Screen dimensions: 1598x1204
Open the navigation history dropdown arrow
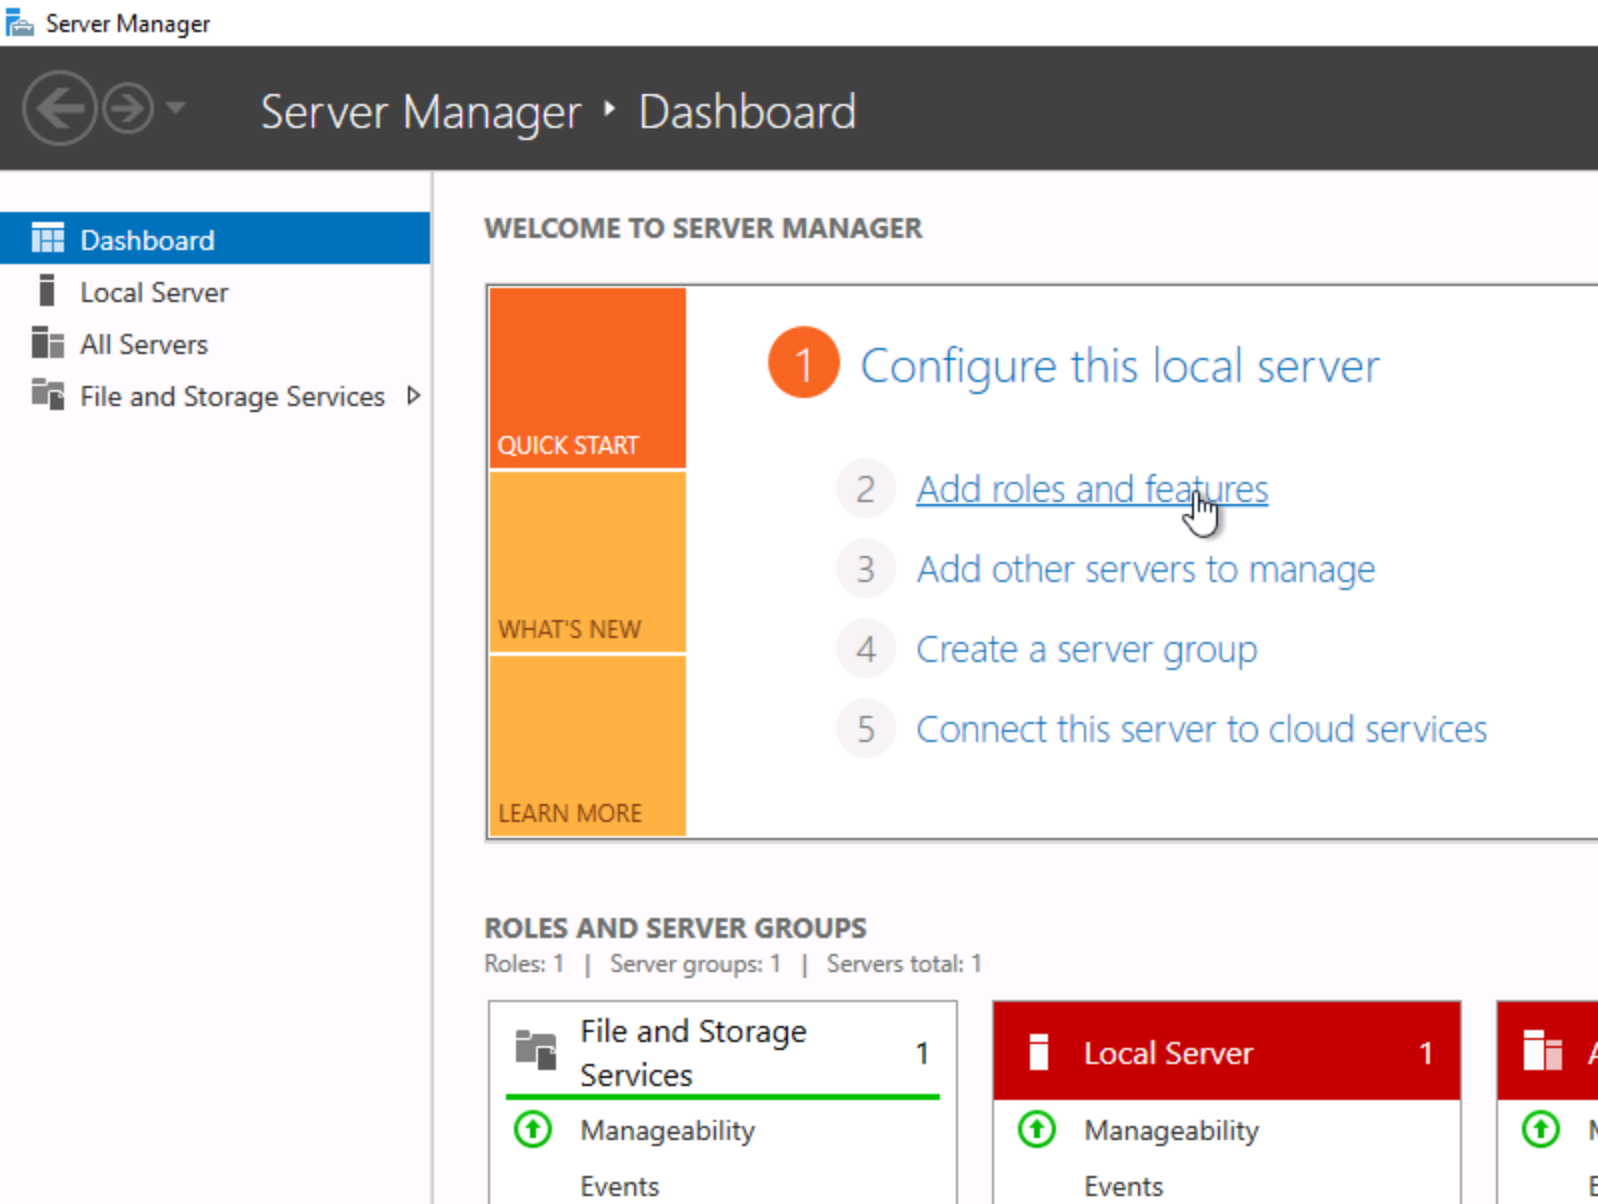coord(176,107)
